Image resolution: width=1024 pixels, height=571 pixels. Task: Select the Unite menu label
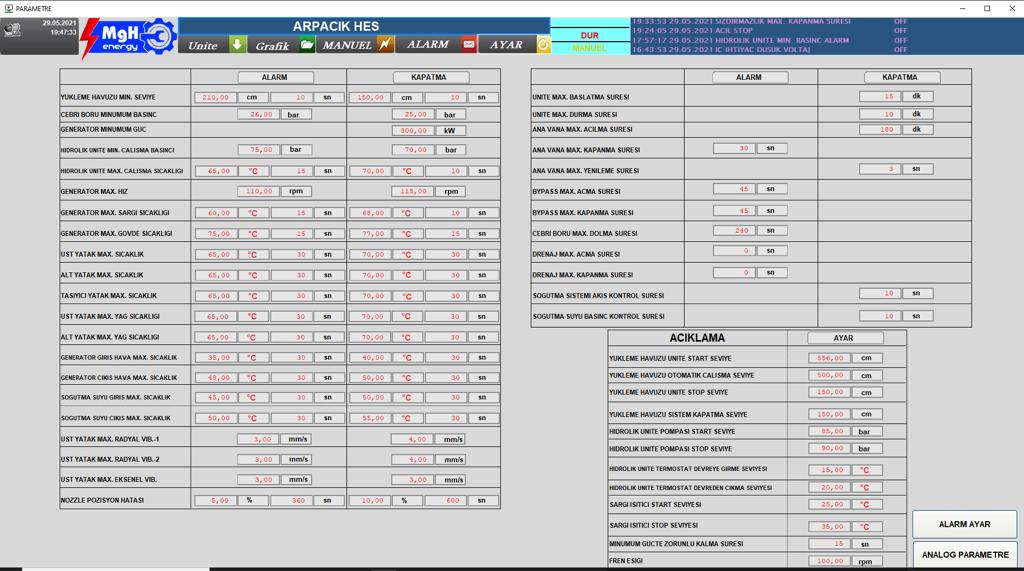tap(203, 45)
